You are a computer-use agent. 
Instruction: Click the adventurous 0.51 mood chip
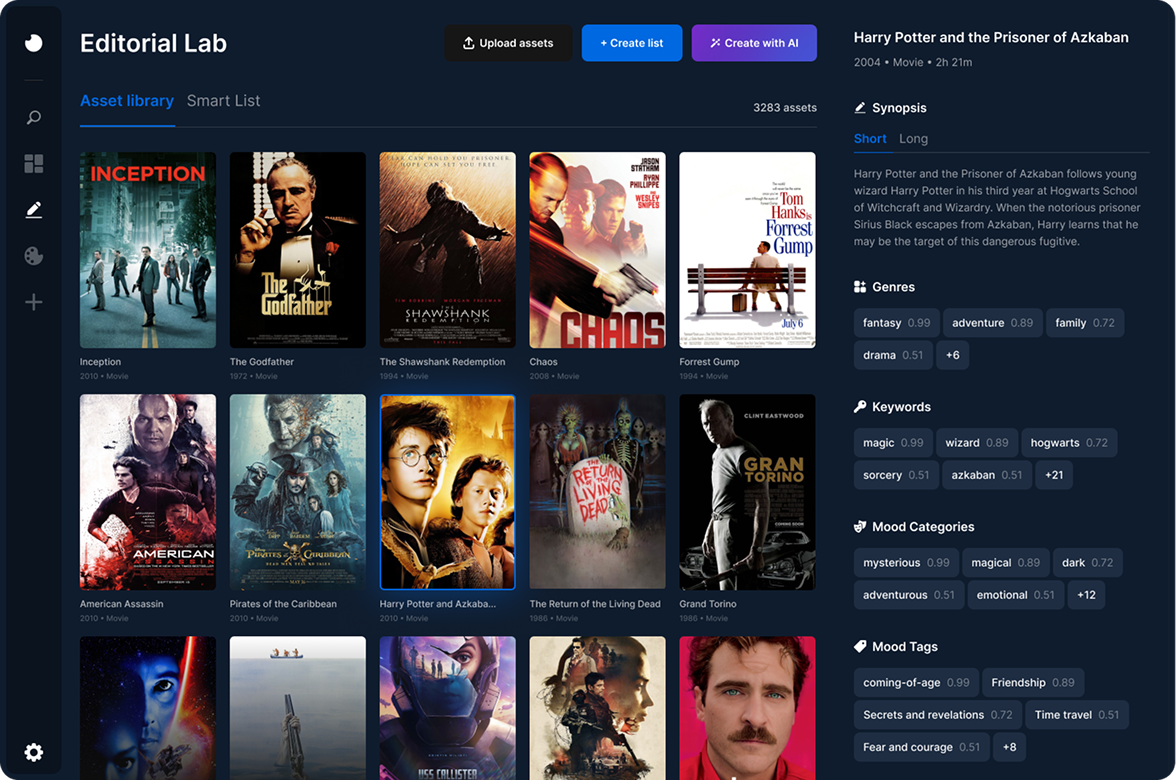(x=908, y=595)
